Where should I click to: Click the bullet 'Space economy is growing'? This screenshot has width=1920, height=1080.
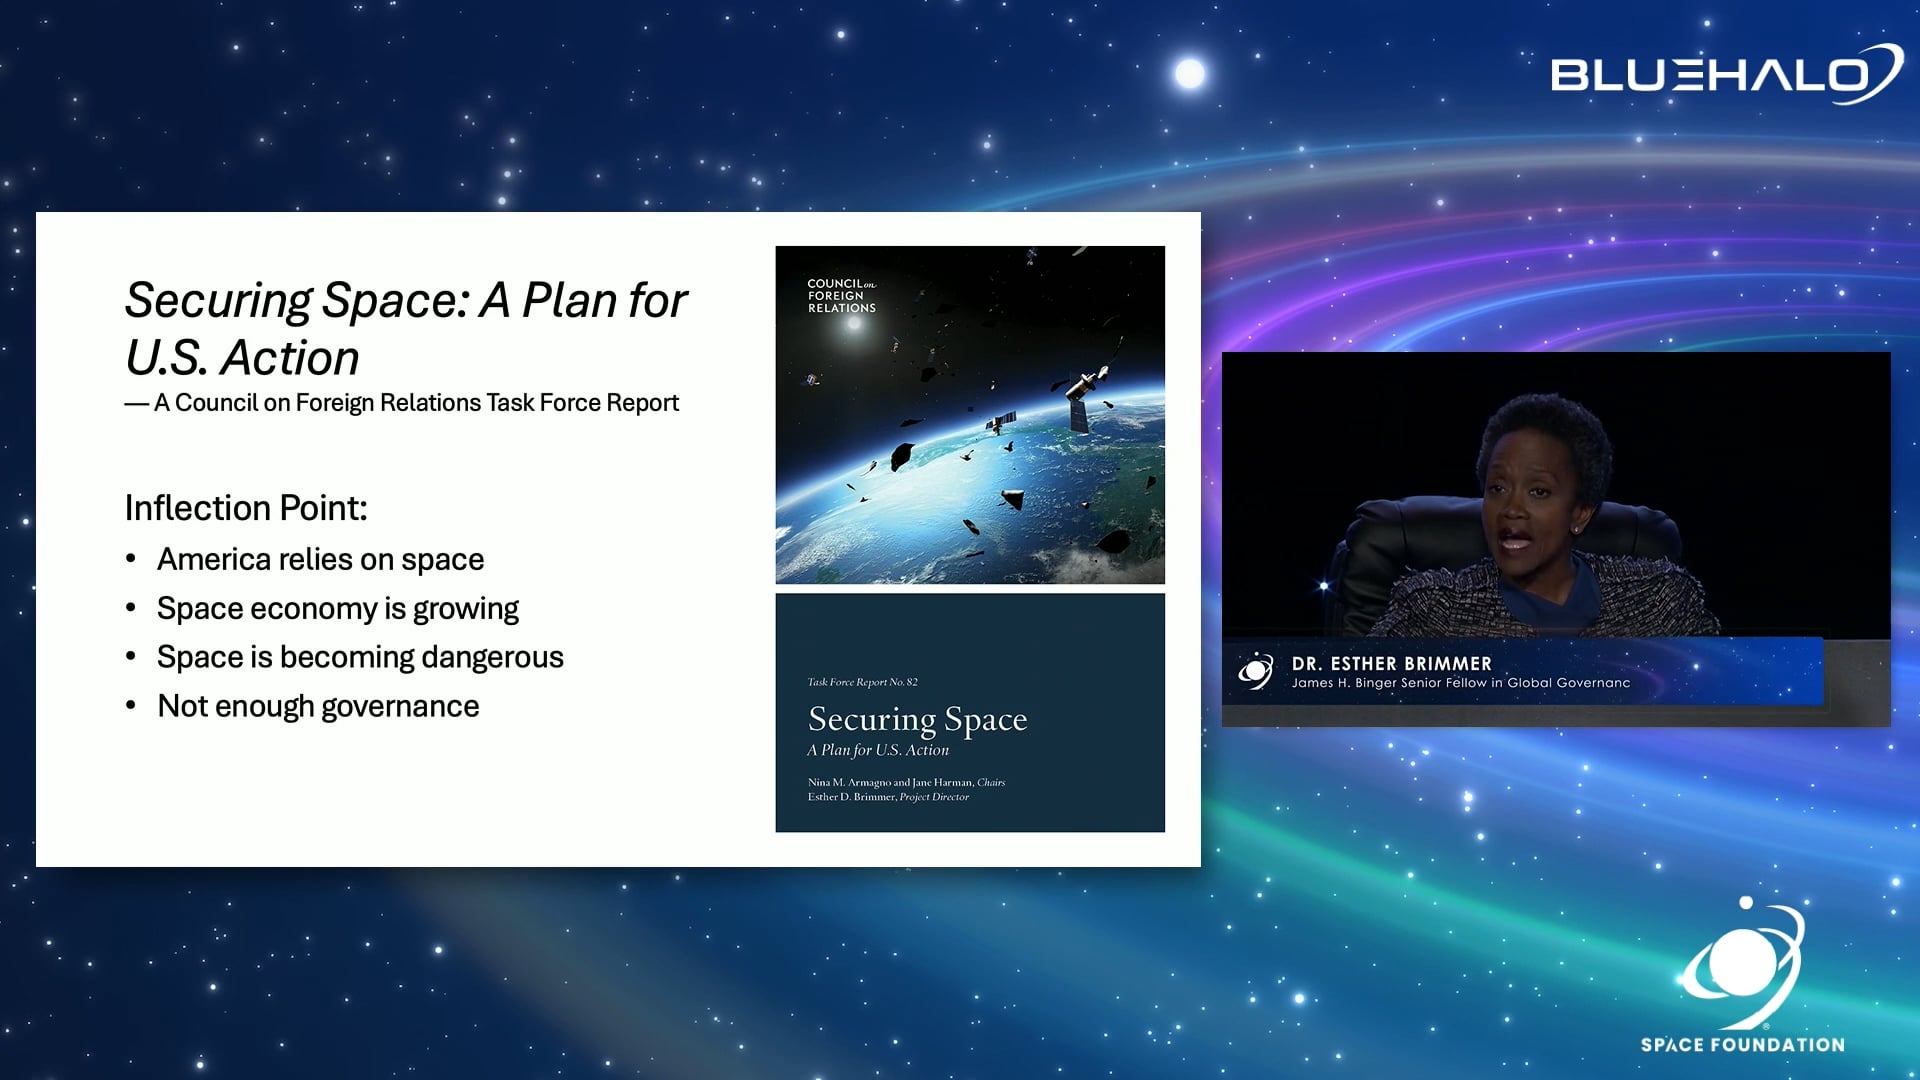click(338, 609)
